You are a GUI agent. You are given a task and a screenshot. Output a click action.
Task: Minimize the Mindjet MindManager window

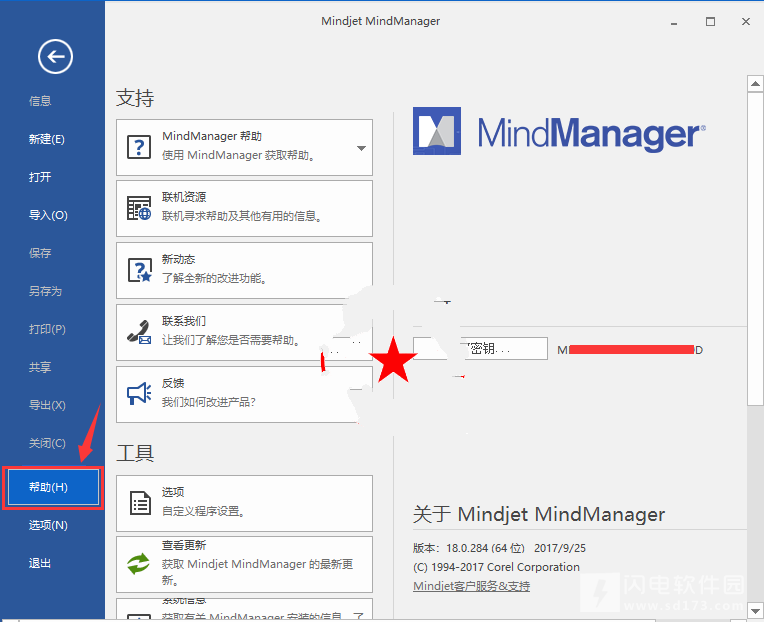tap(674, 22)
